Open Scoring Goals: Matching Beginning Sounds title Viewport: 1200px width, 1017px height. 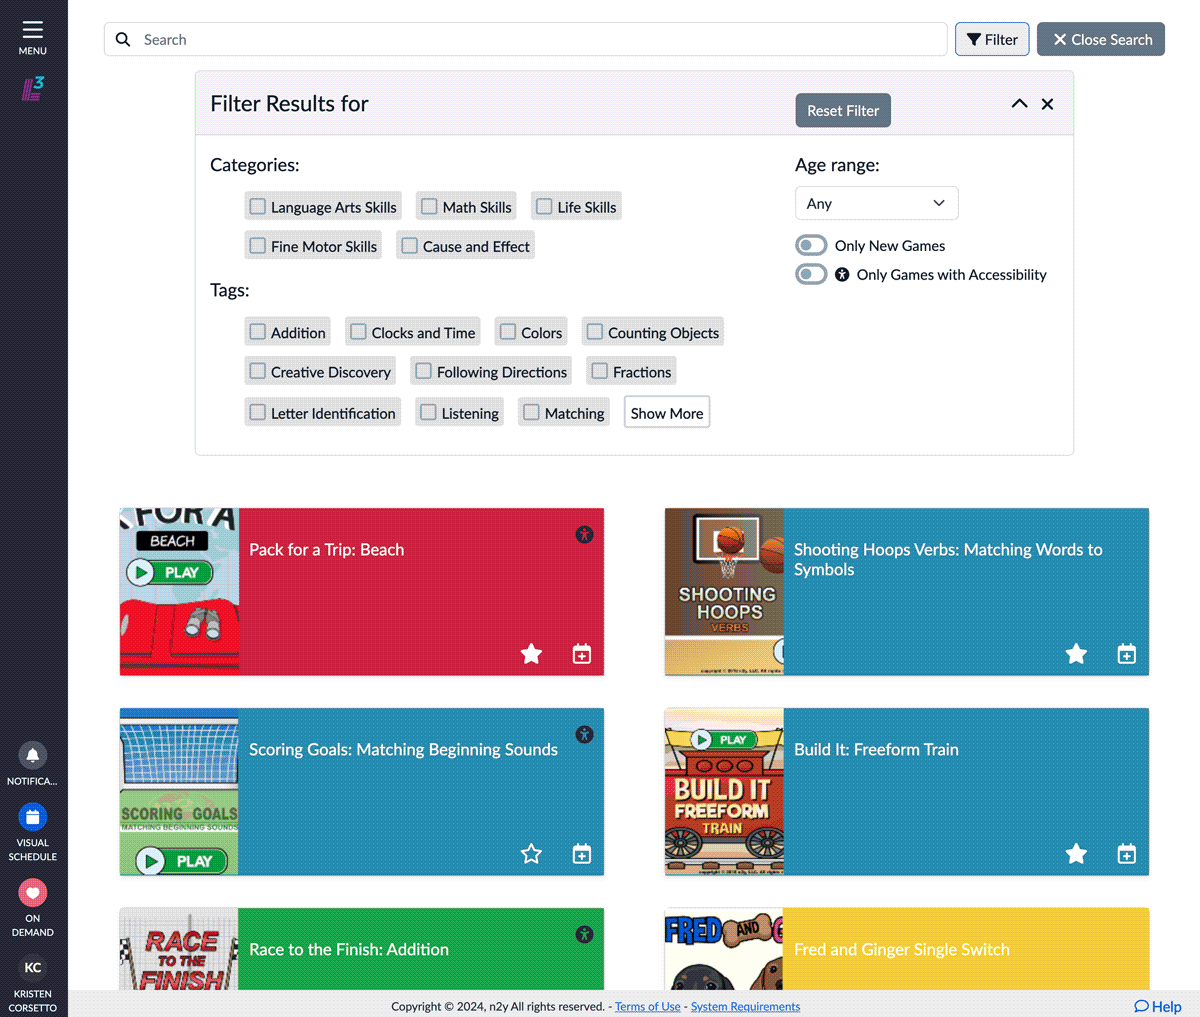coord(403,749)
